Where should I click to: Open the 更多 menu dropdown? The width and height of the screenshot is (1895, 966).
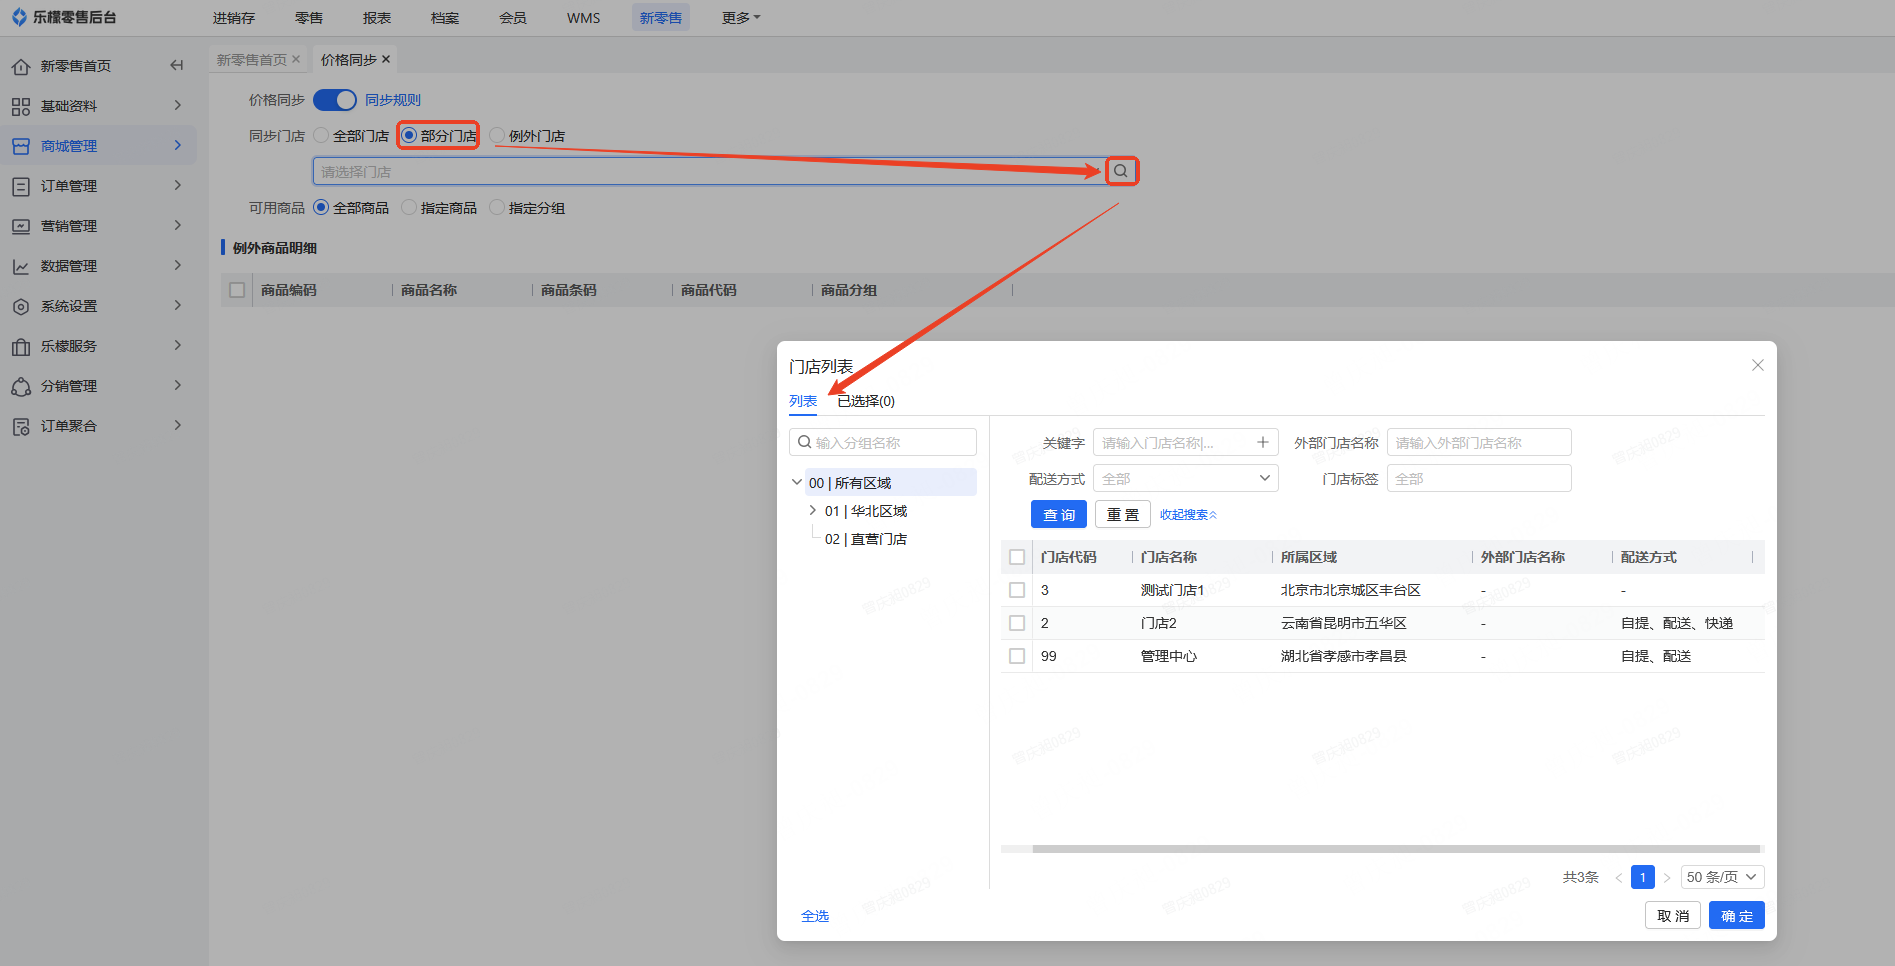click(x=741, y=18)
